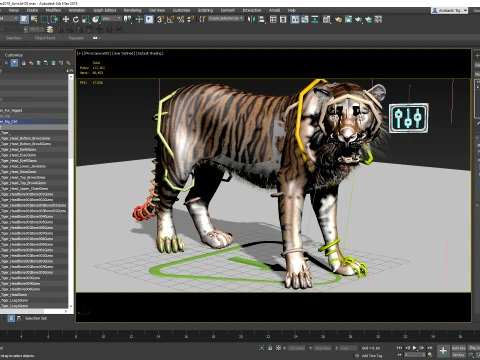
Task: Activate Select and Place tool
Action: [x=96, y=19]
